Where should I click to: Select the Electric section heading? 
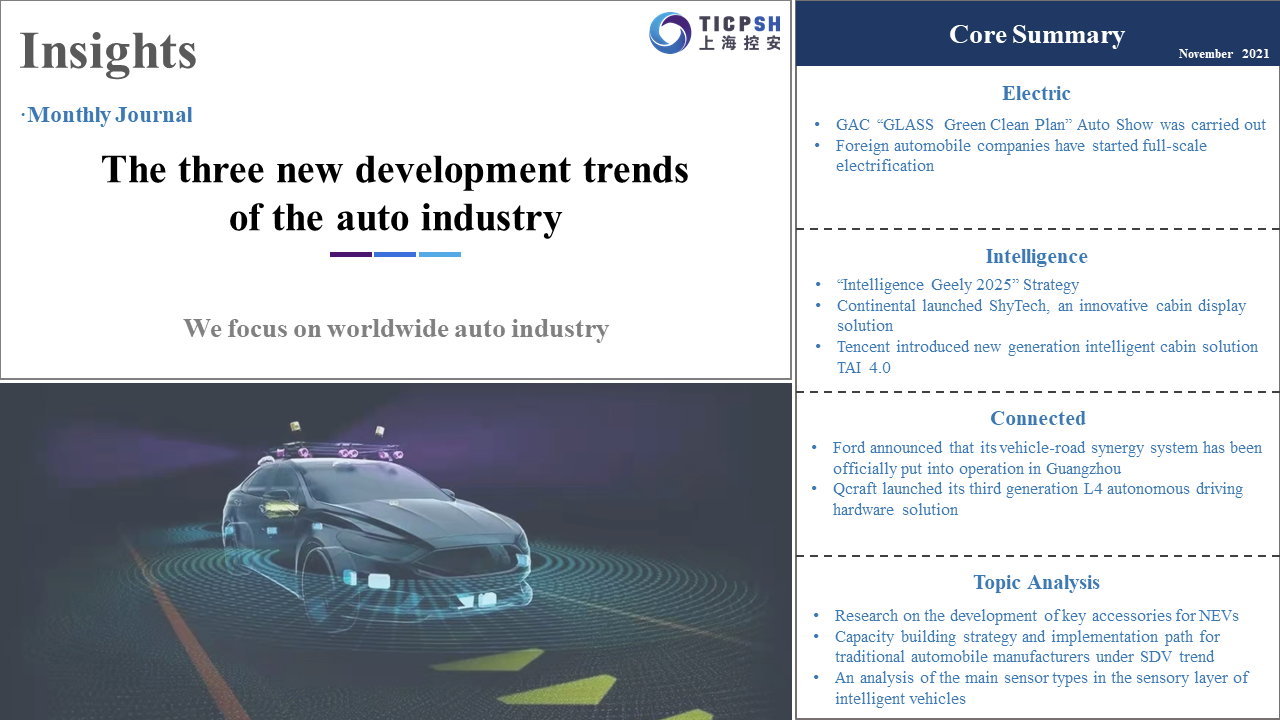(1036, 93)
